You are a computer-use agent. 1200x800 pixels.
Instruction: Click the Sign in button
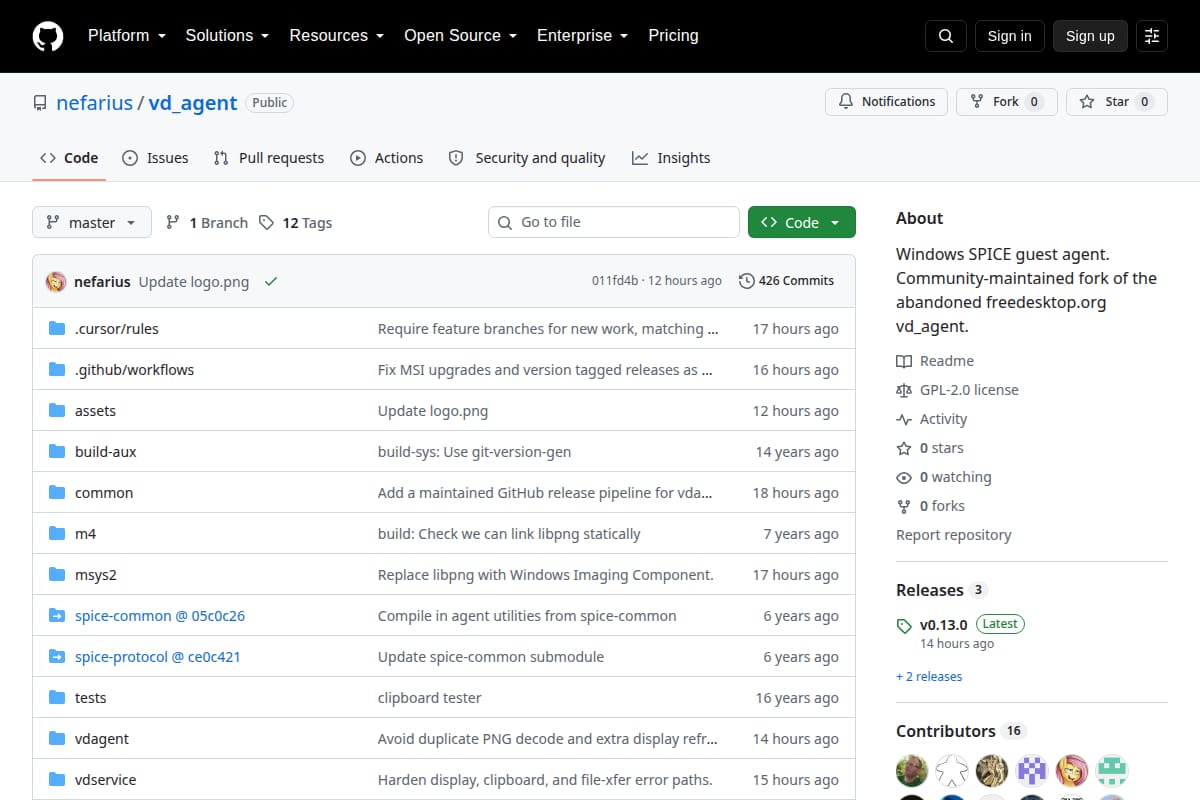1009,36
